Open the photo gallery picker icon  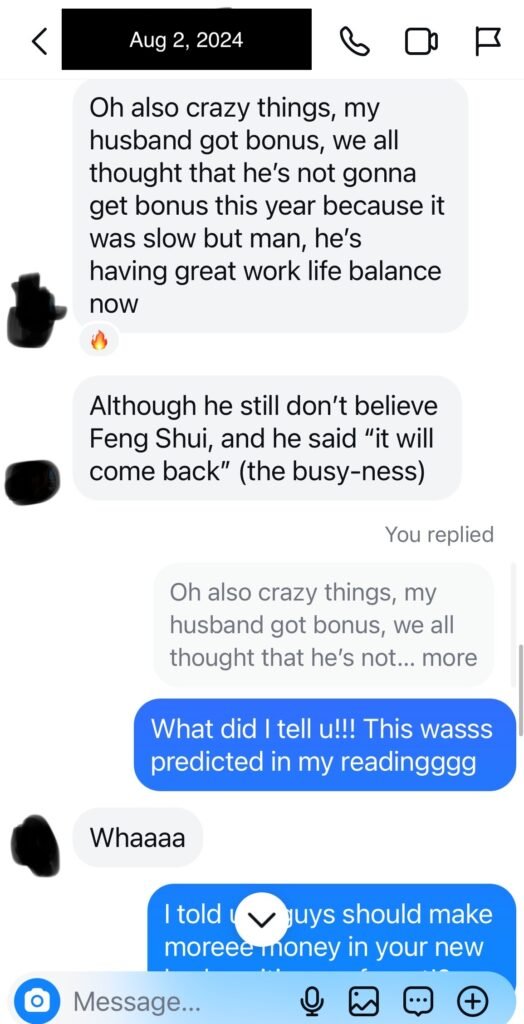[x=365, y=1000]
